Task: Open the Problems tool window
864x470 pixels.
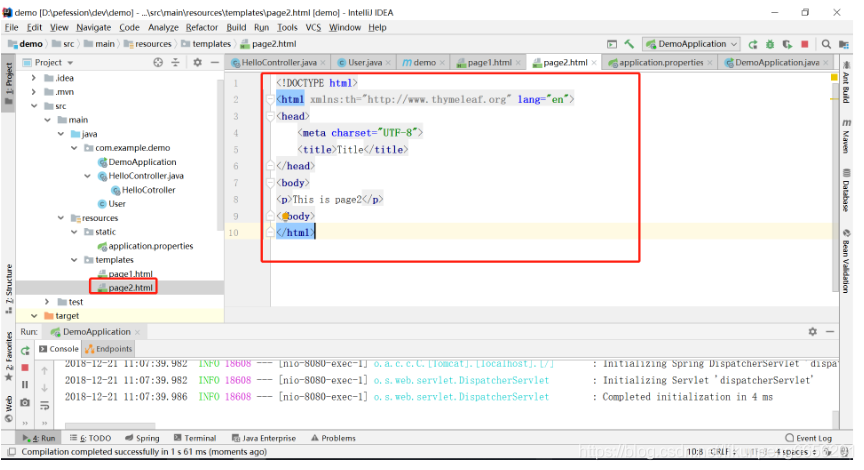Action: coord(333,438)
